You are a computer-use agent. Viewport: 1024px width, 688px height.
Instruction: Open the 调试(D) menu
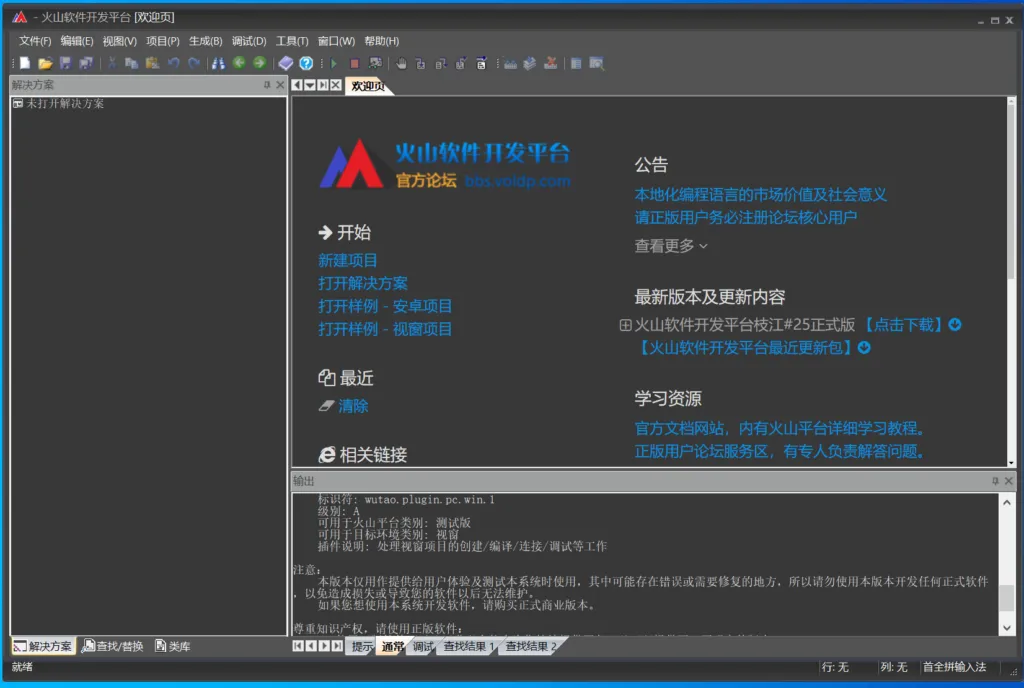pyautogui.click(x=249, y=41)
